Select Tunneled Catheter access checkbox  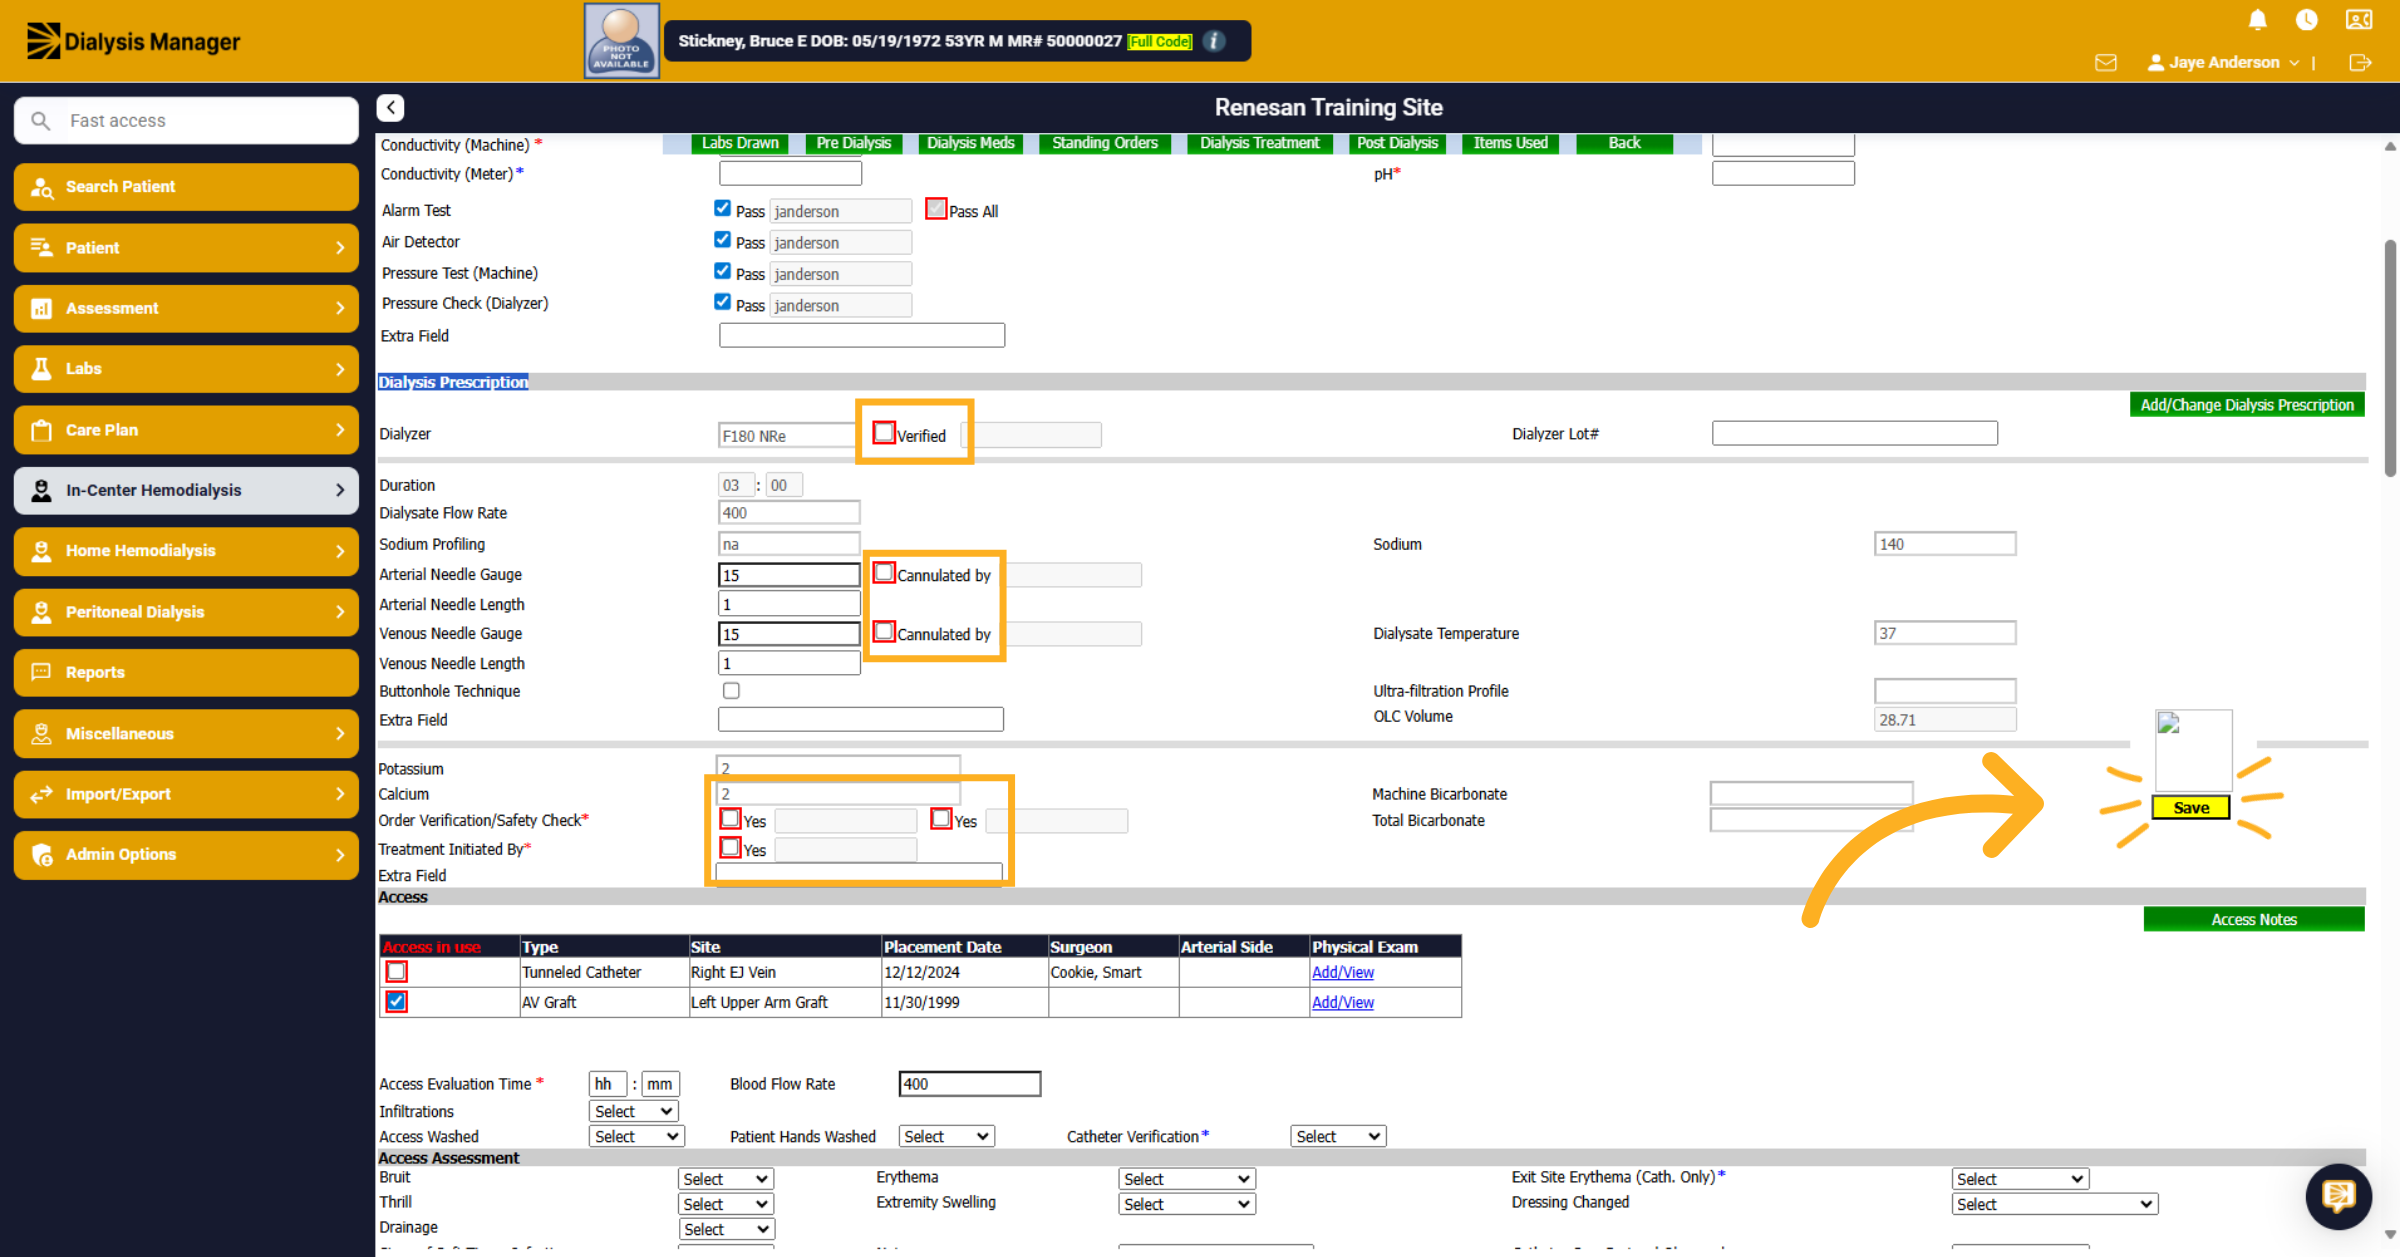pos(397,971)
